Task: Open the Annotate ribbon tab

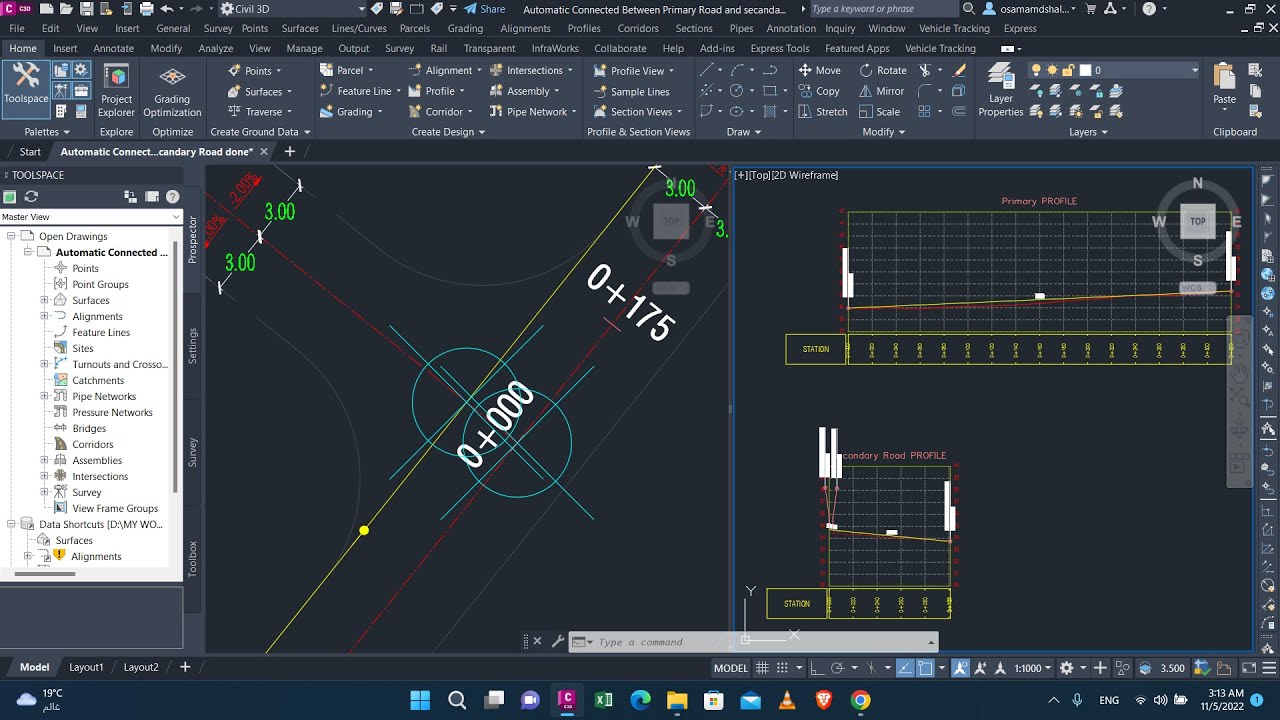Action: click(x=113, y=48)
